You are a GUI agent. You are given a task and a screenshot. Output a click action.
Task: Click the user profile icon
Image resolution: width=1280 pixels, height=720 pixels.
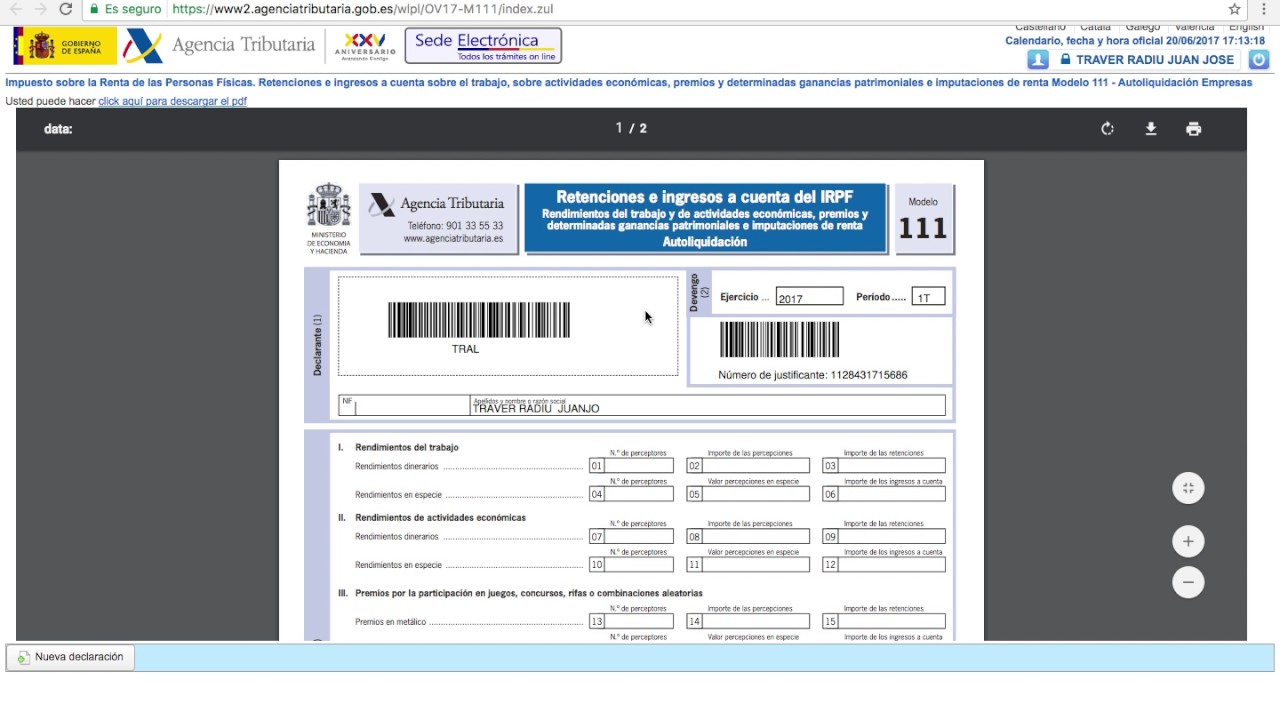point(1038,60)
